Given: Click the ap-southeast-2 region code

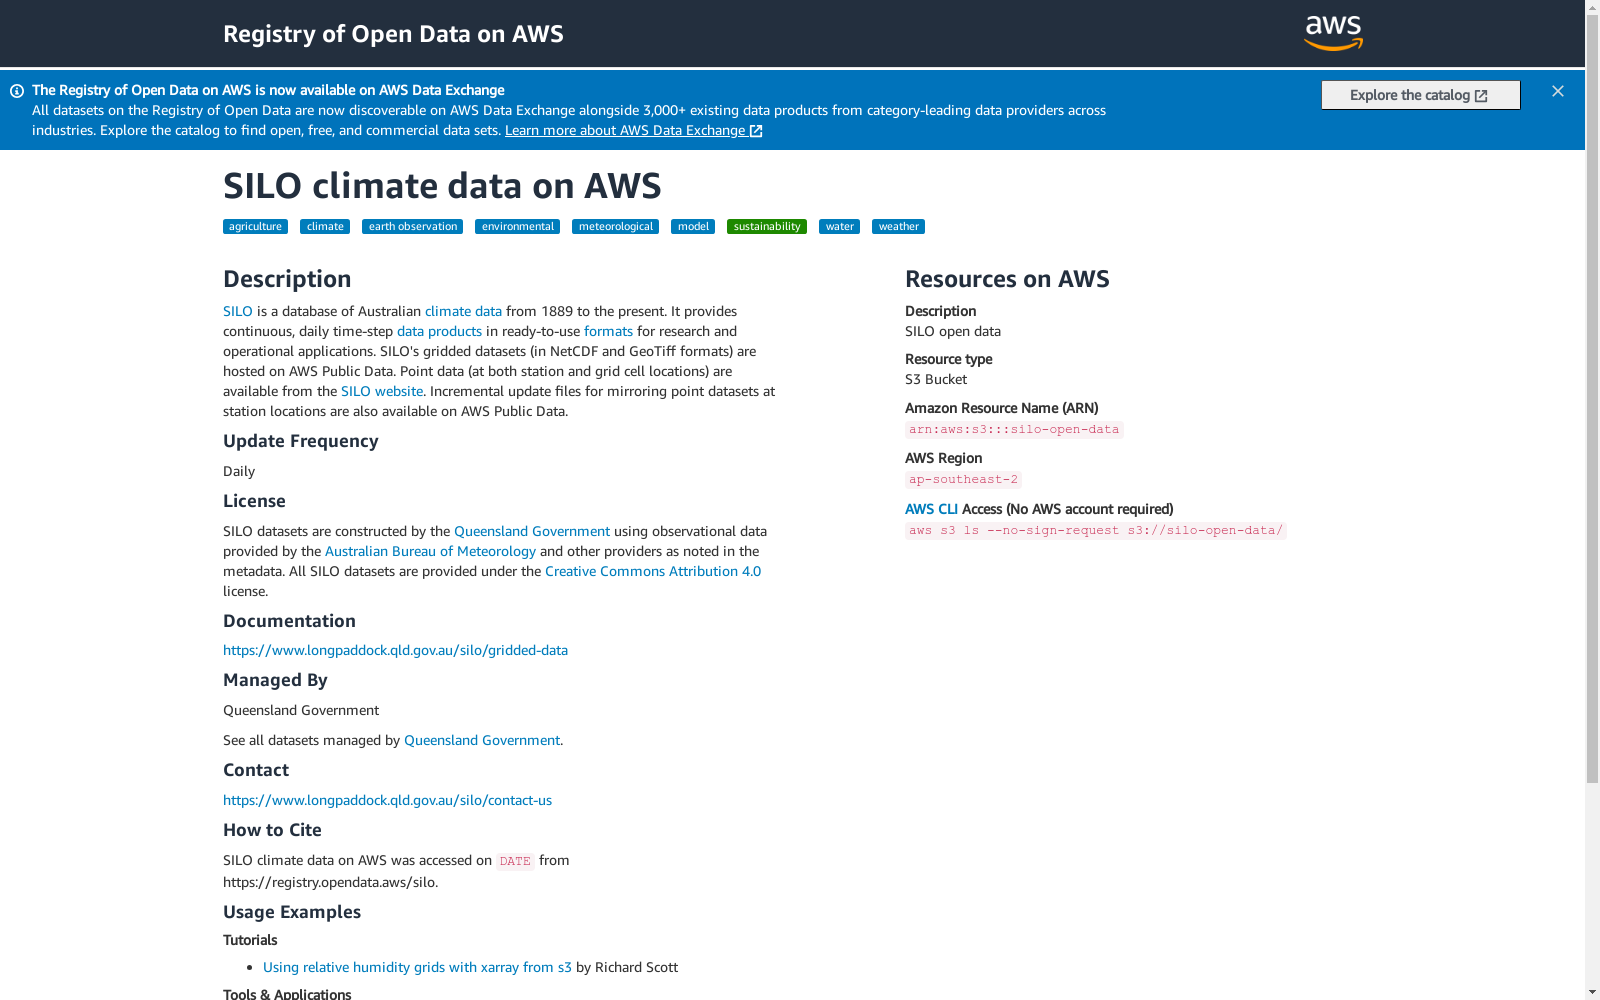Looking at the screenshot, I should pyautogui.click(x=963, y=480).
